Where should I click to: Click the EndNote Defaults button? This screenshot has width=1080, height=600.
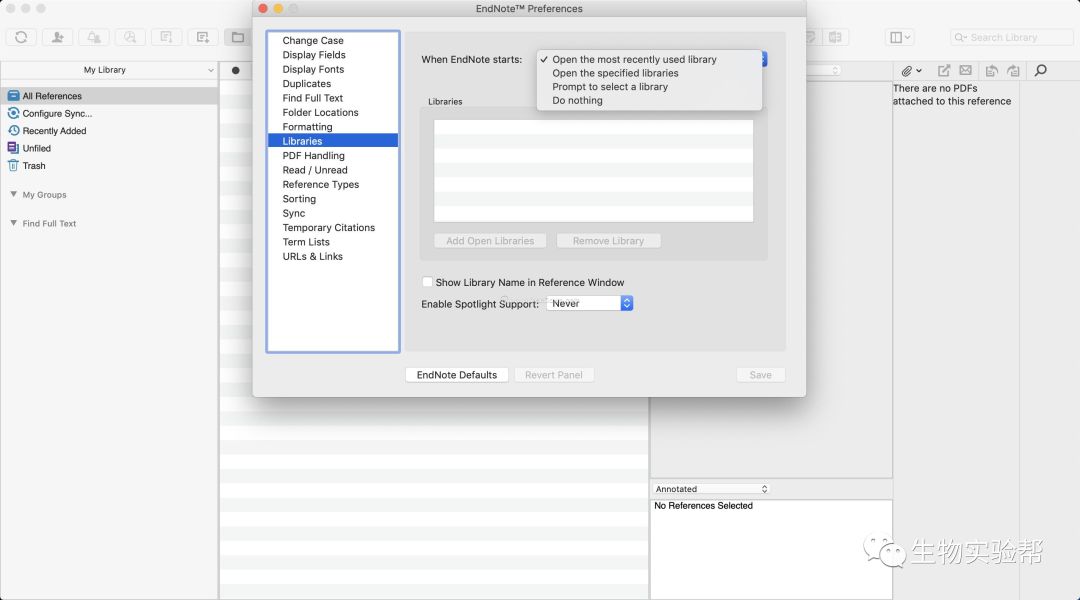coord(457,375)
